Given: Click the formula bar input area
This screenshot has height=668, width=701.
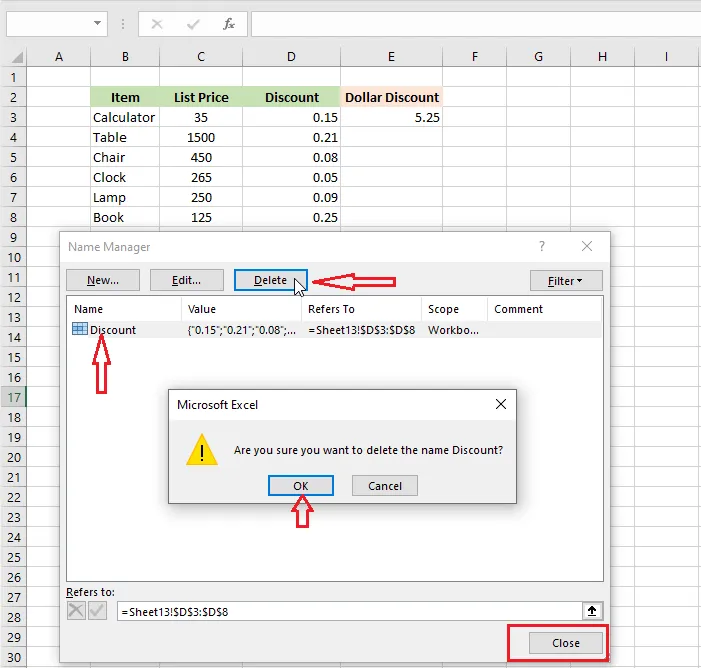Looking at the screenshot, I should click(476, 24).
